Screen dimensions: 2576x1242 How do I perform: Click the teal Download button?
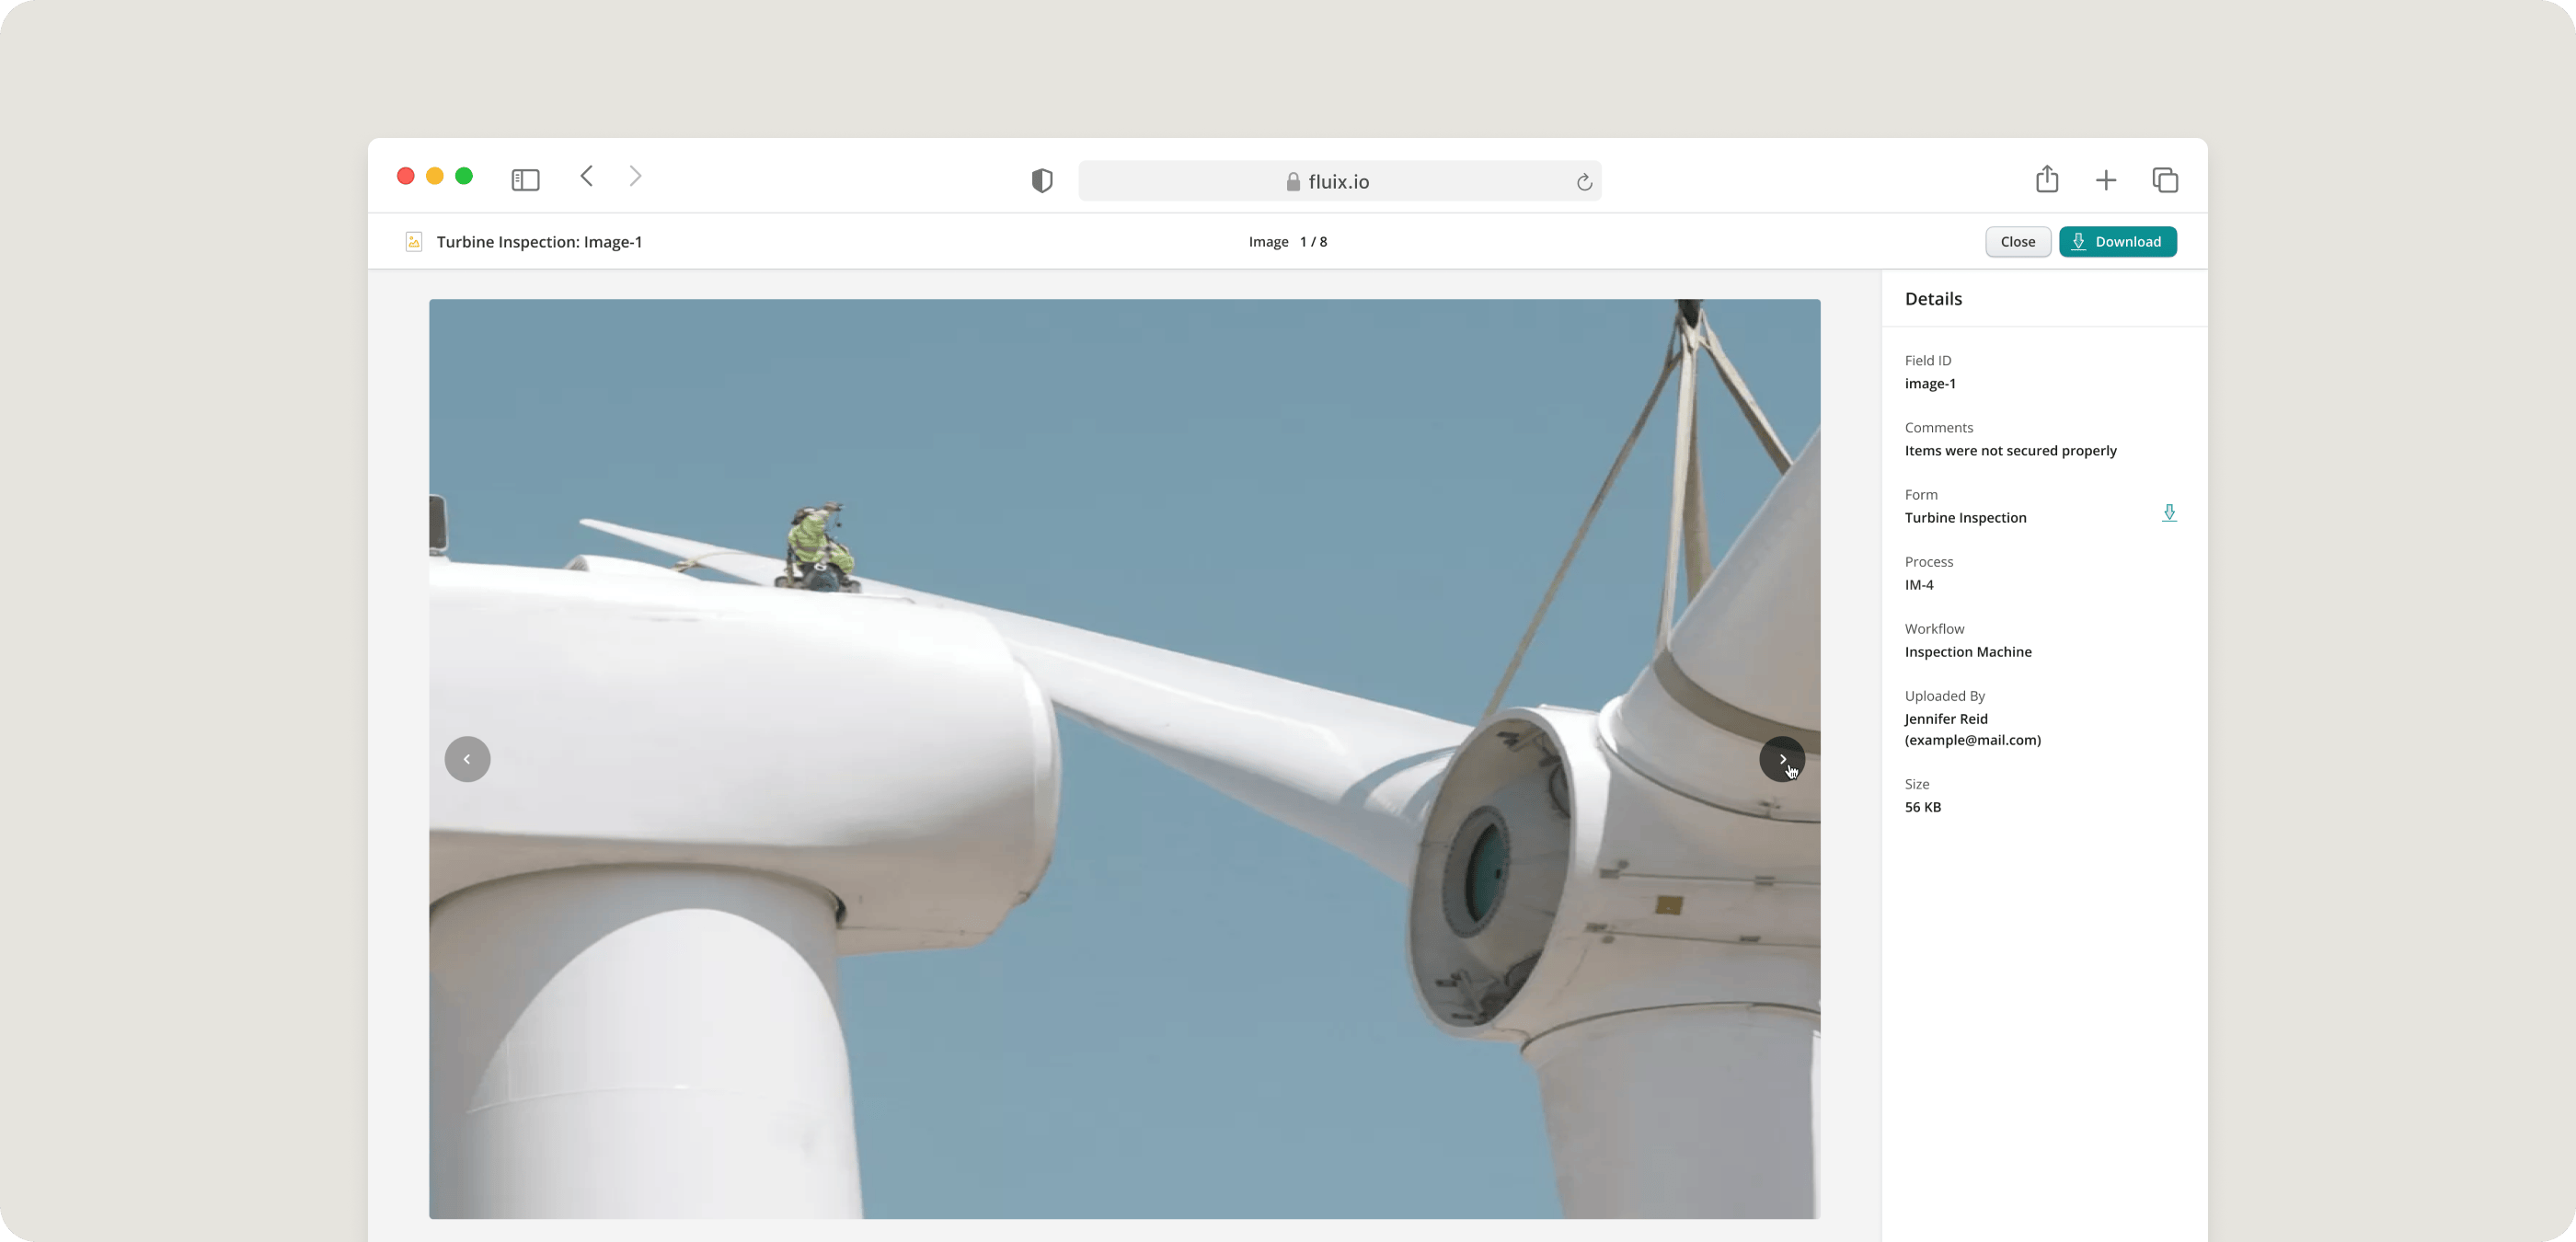(2117, 242)
